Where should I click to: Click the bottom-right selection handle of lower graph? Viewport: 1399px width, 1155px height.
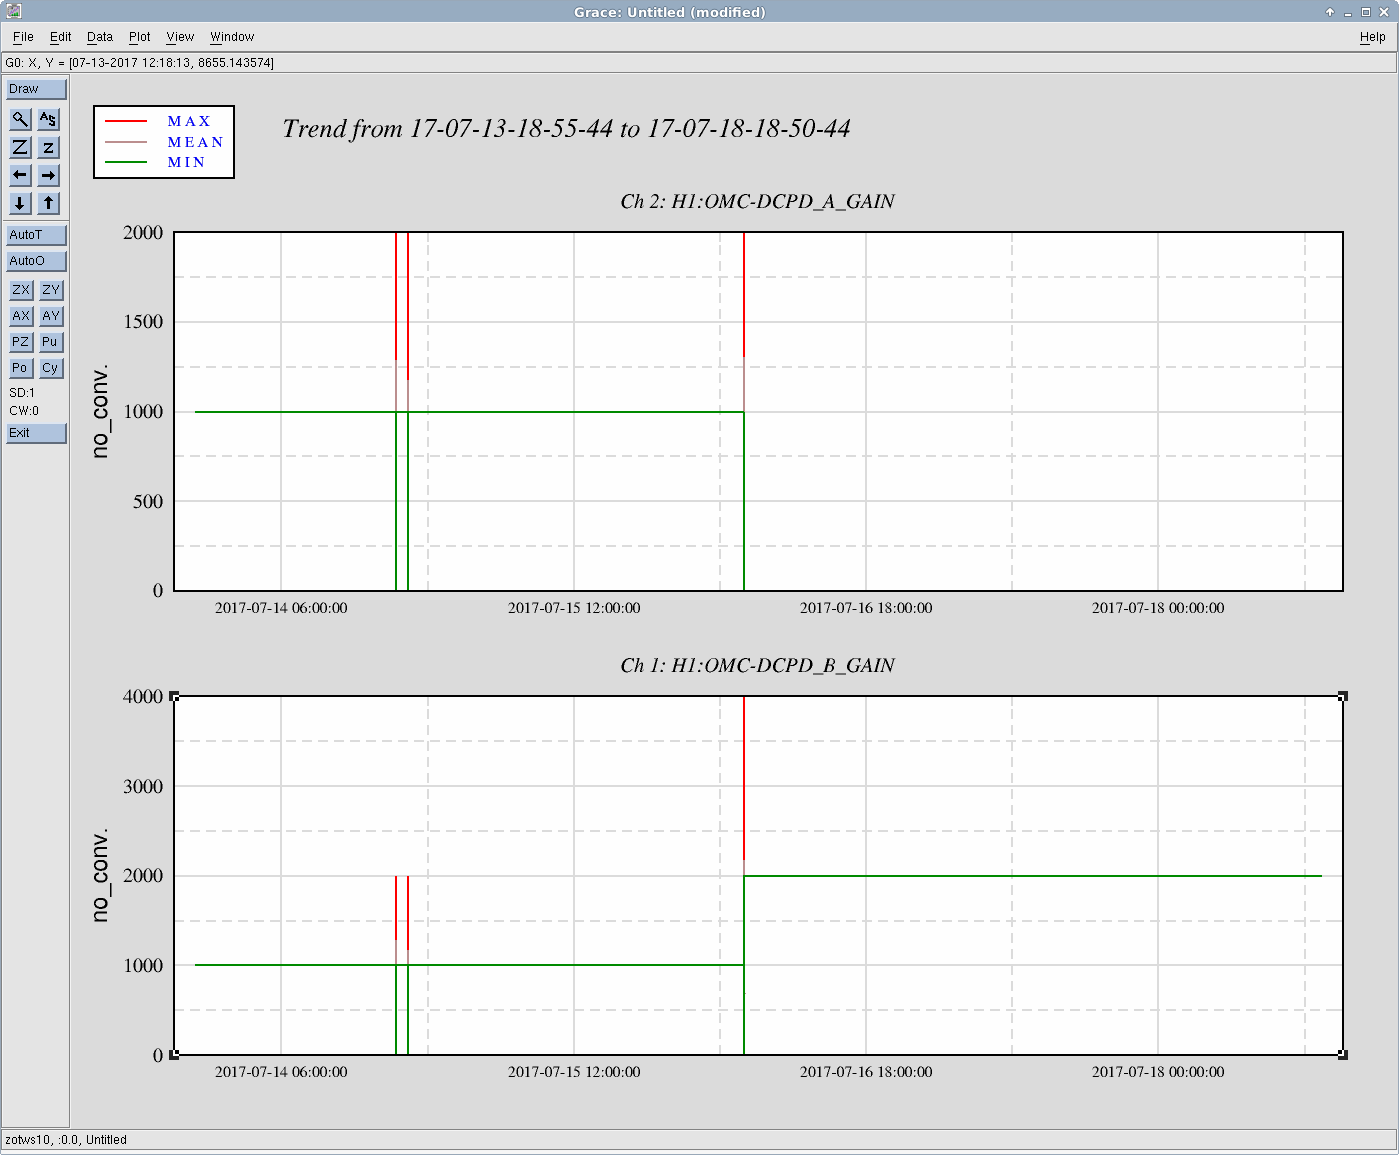pos(1343,1055)
